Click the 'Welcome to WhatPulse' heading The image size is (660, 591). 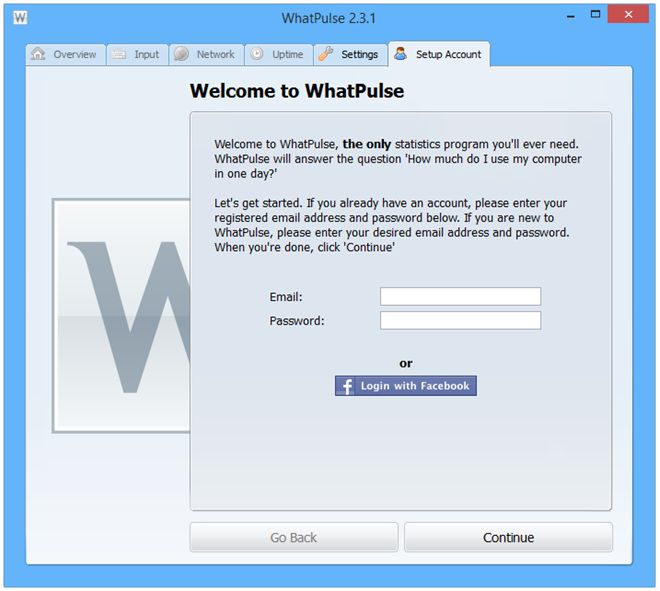(297, 91)
